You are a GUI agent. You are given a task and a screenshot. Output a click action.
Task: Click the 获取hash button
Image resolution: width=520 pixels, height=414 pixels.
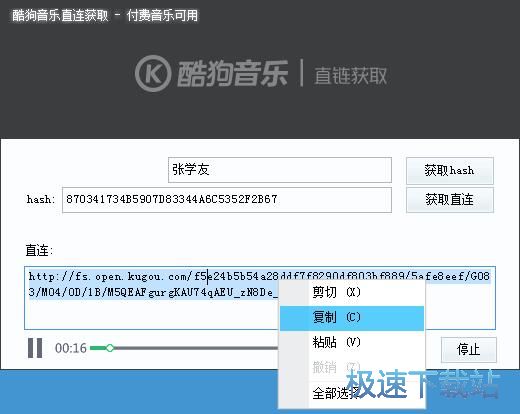point(450,171)
